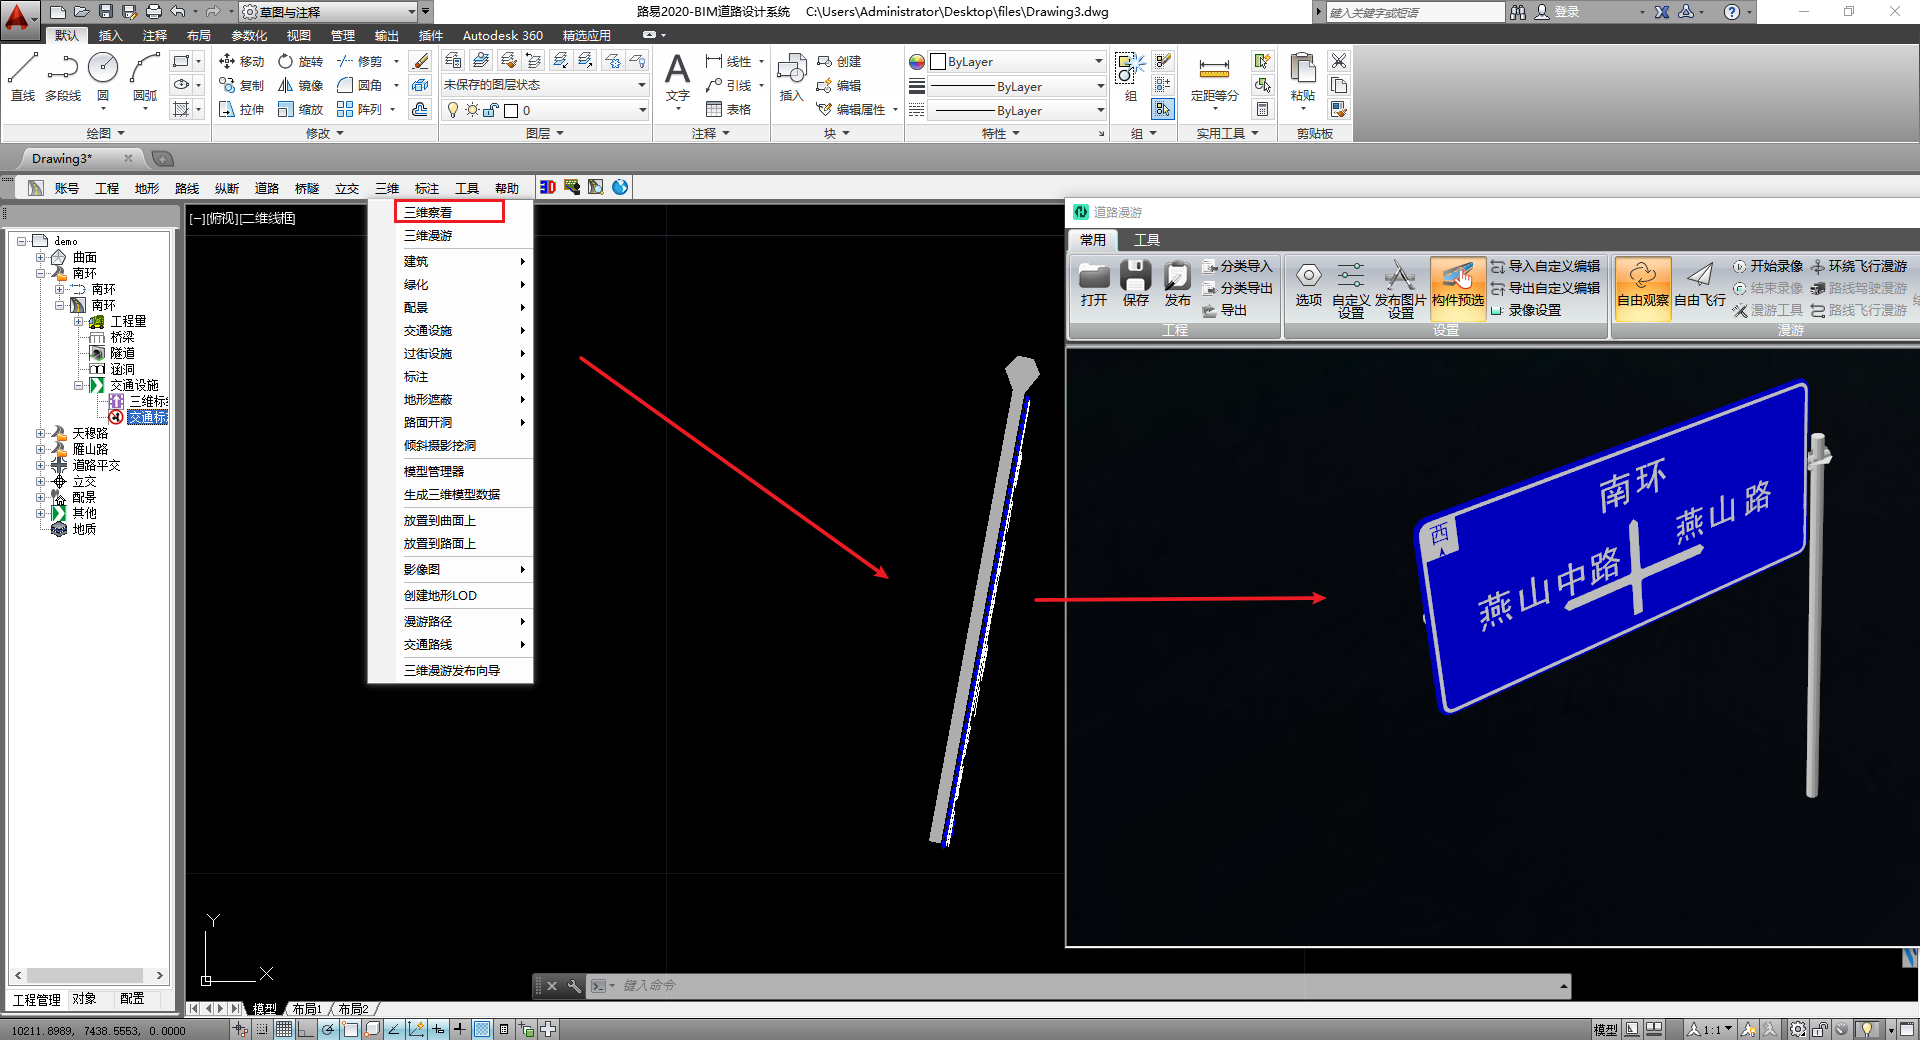Image resolution: width=1920 pixels, height=1040 pixels.
Task: Click the 发布 publish icon
Action: pyautogui.click(x=1177, y=283)
